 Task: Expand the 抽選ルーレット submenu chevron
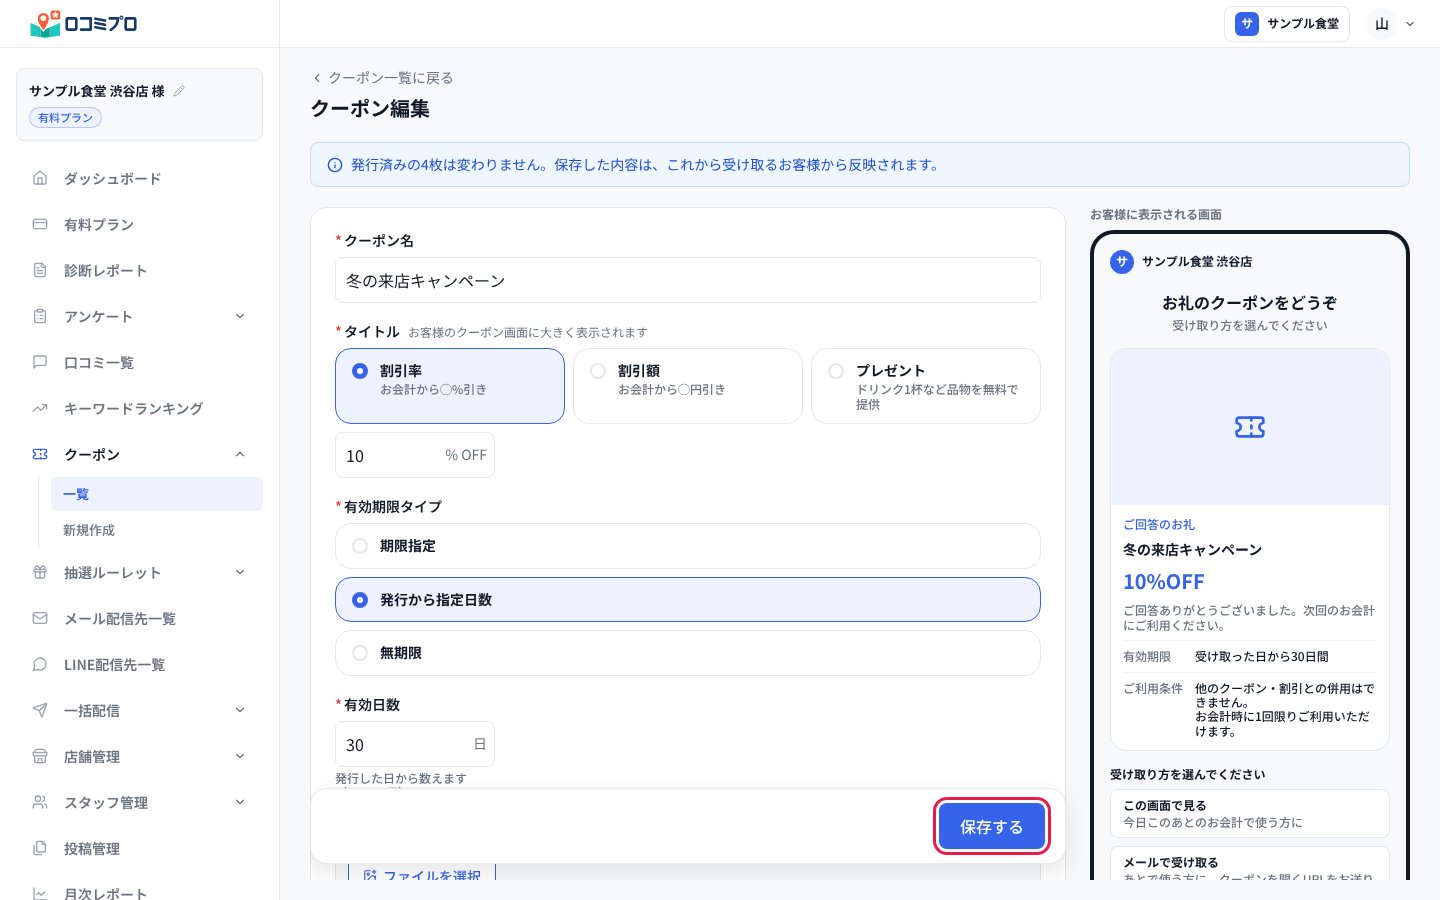(x=240, y=572)
